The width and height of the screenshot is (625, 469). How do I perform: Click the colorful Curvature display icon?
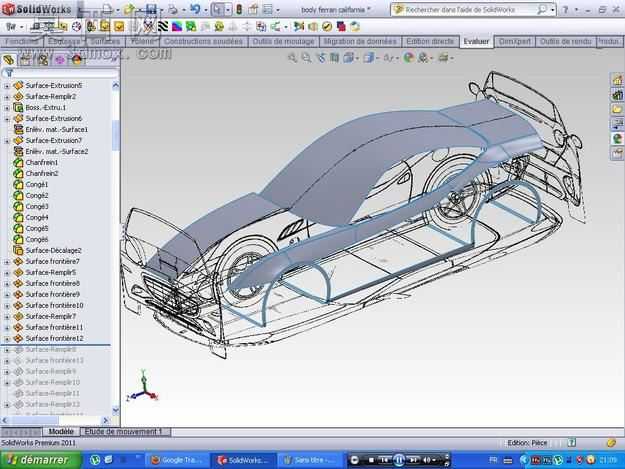point(177,27)
